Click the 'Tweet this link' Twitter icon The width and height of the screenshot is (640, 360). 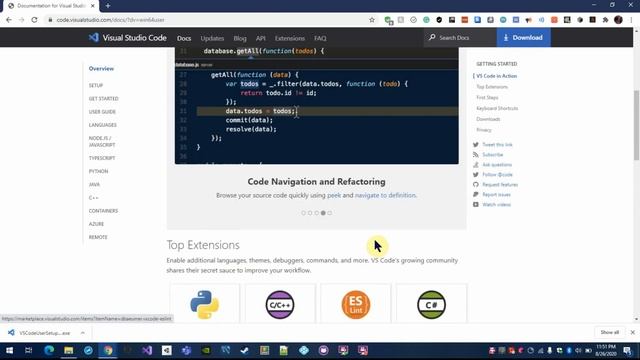coord(476,144)
